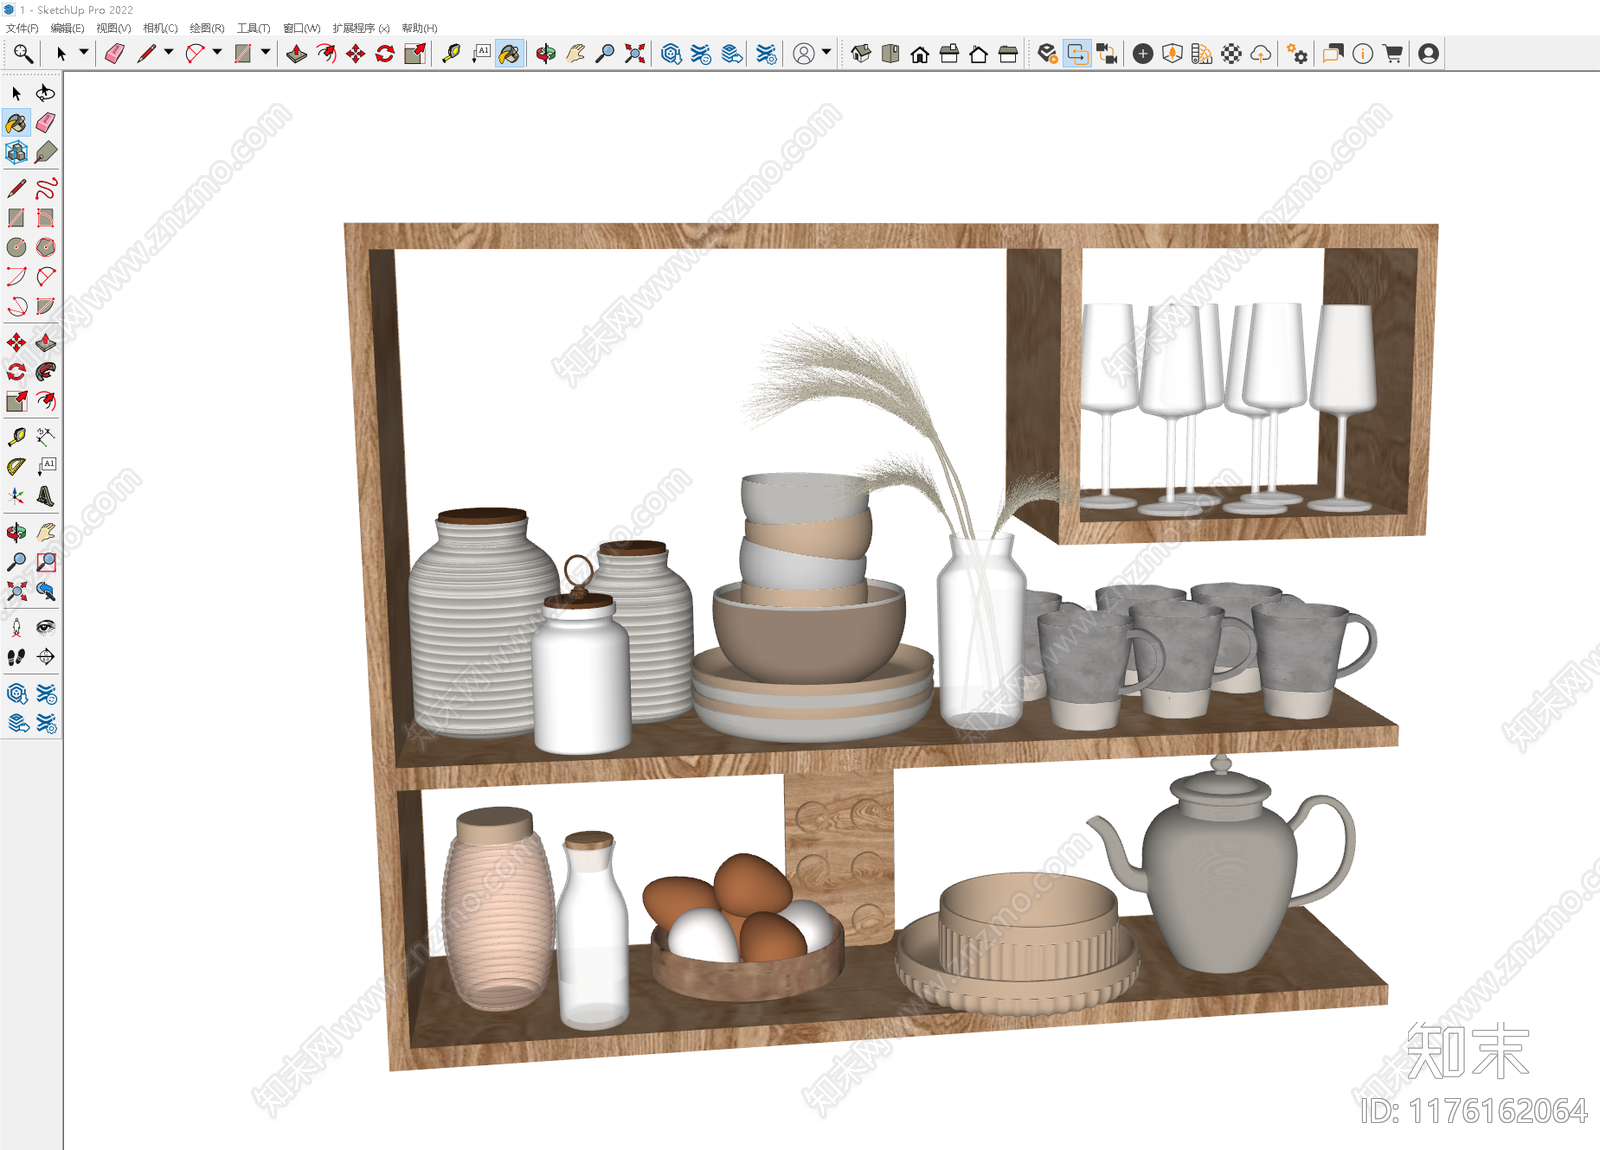Open the 窗口(W) menu
Screen dimensions: 1600x1150
click(301, 28)
